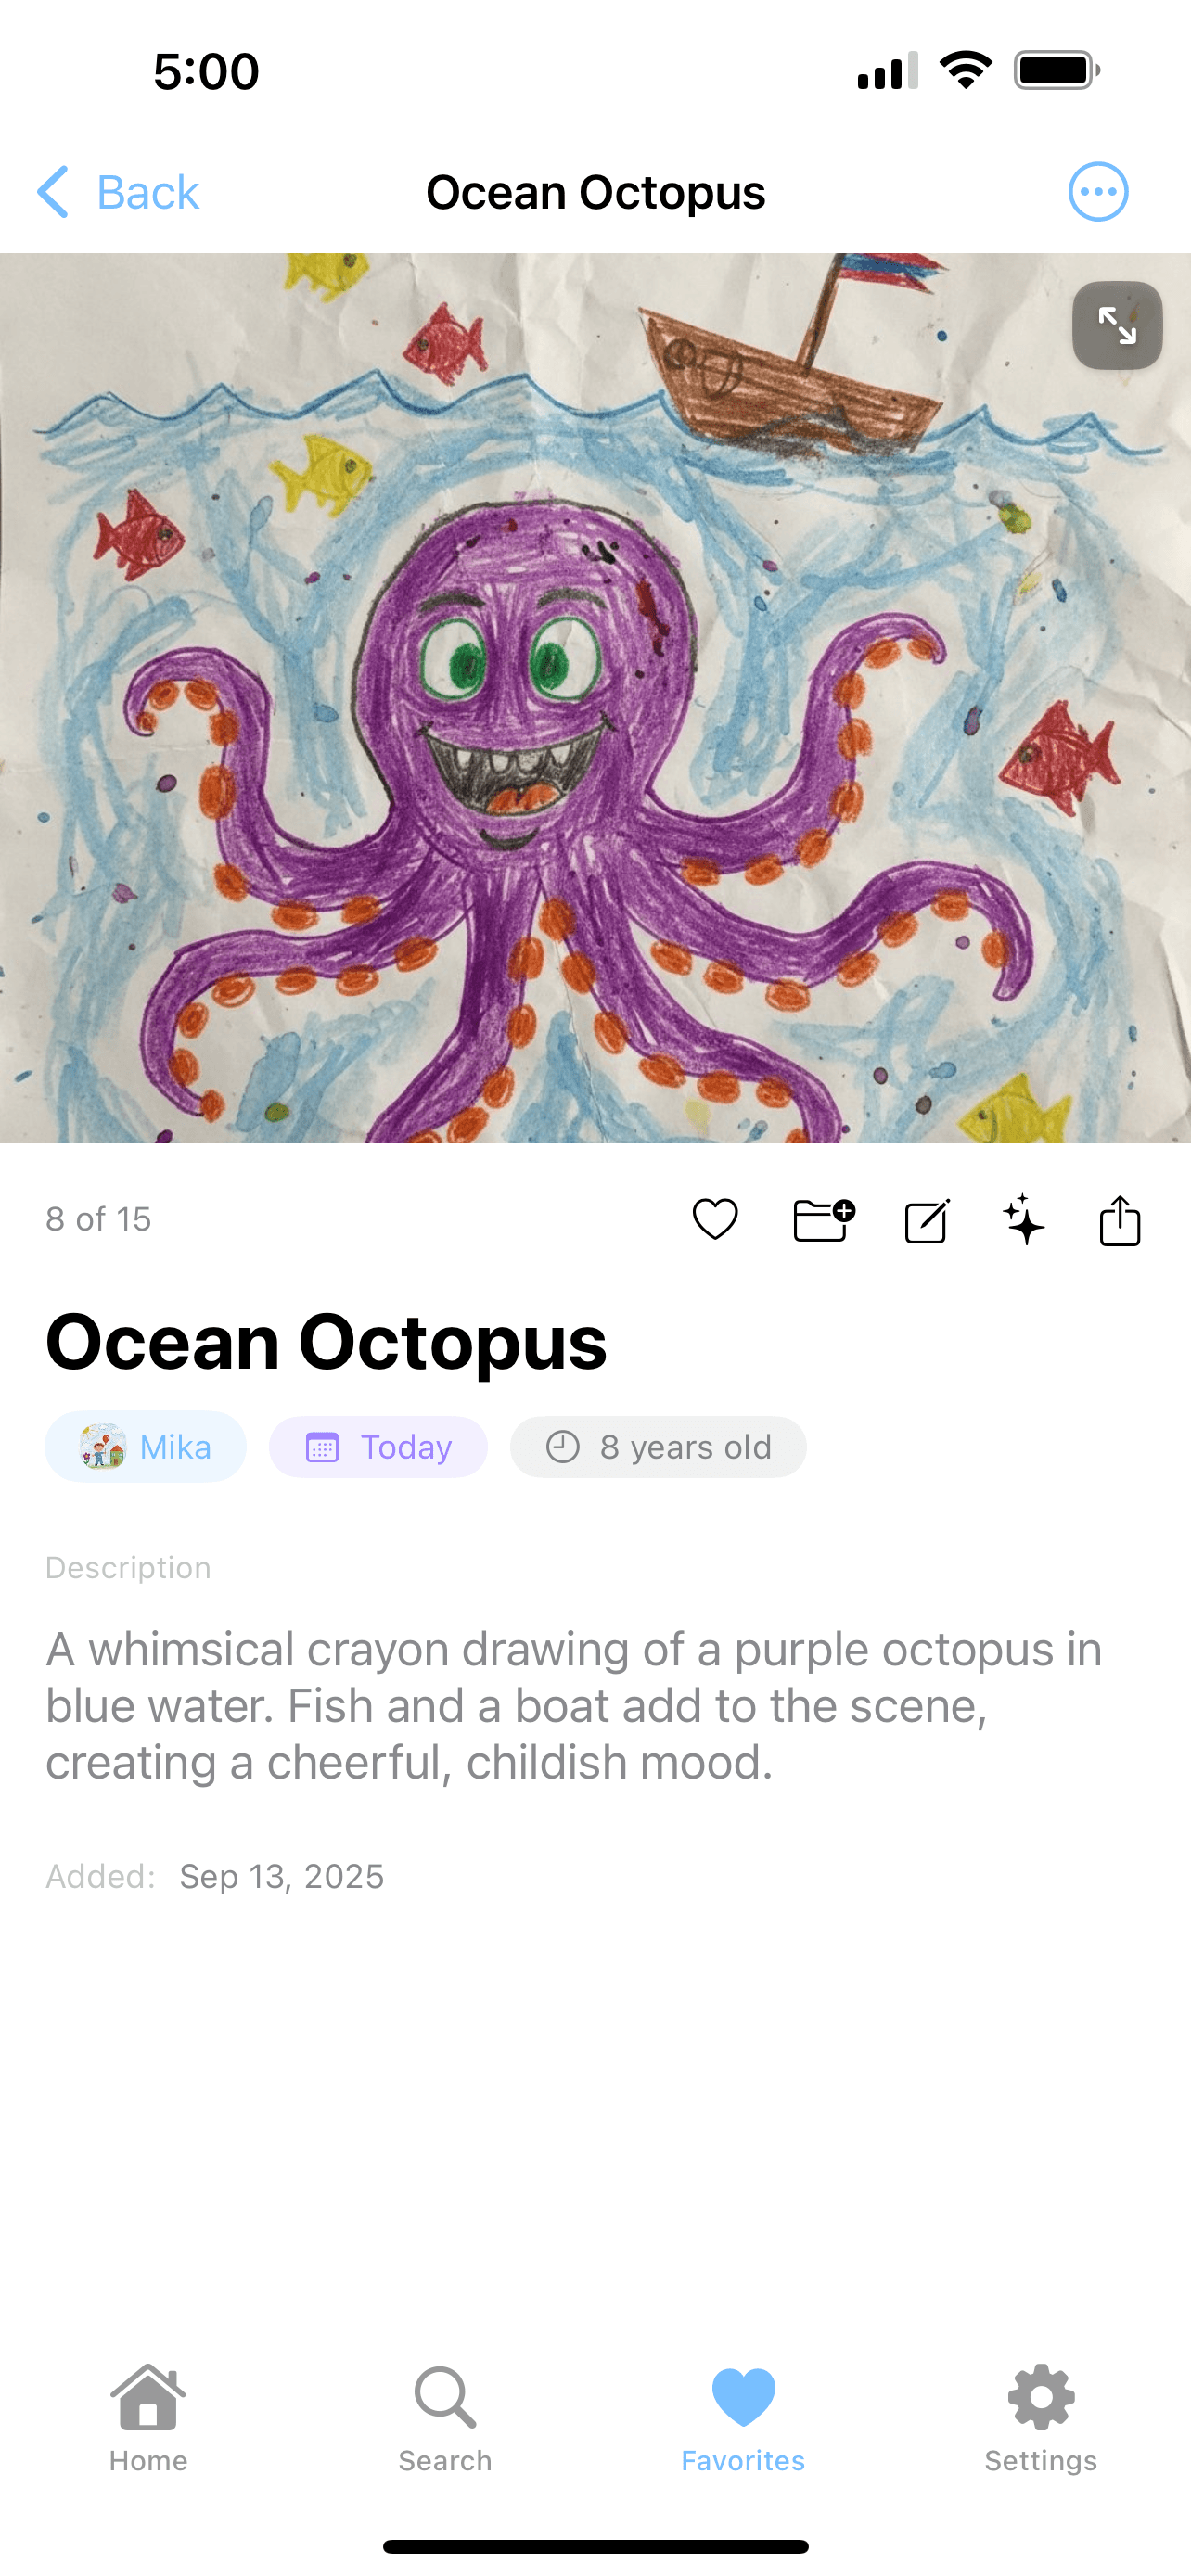Open the more options ellipsis menu

[x=1097, y=192]
